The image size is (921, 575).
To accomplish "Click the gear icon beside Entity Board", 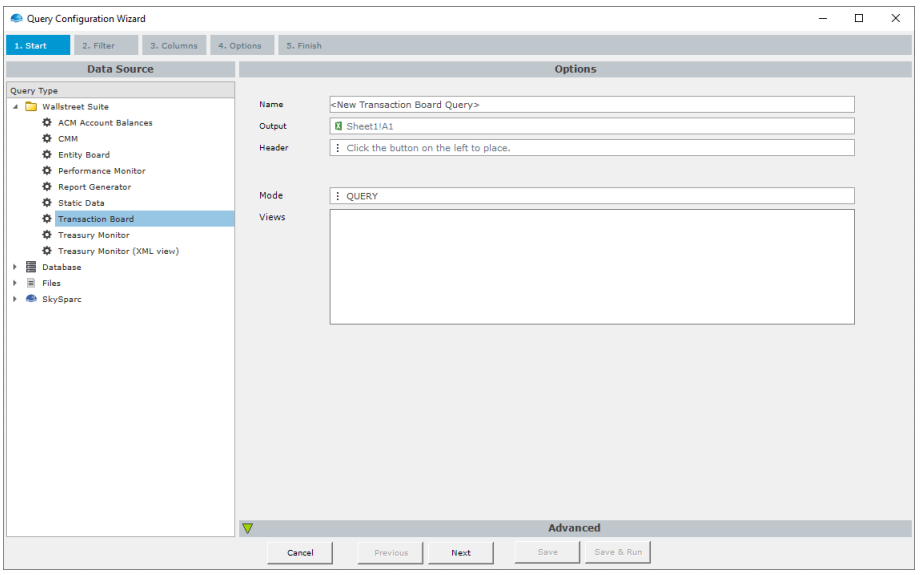I will coord(47,154).
